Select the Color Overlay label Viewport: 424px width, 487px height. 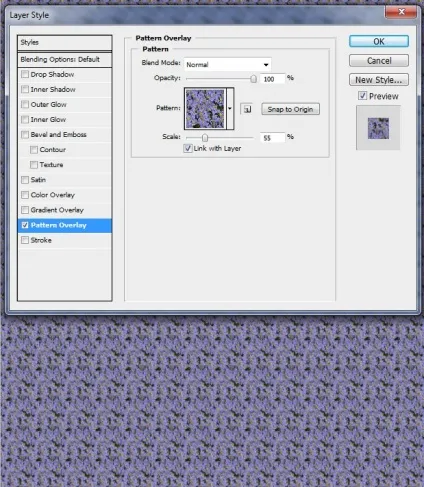(x=53, y=195)
